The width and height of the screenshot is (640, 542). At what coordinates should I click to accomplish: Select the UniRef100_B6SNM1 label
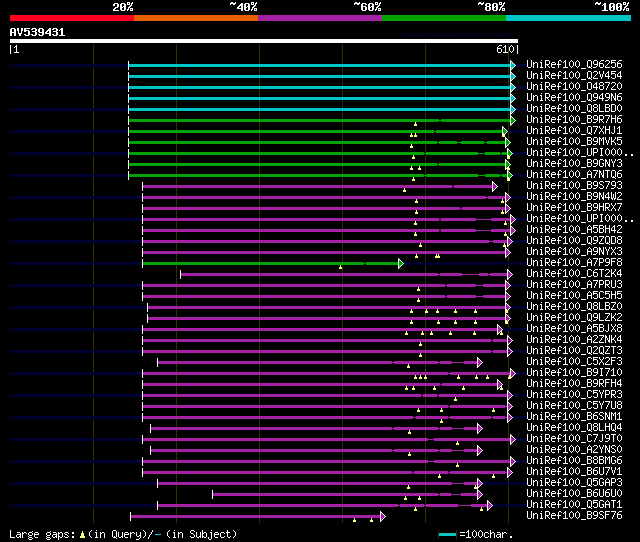[574, 417]
